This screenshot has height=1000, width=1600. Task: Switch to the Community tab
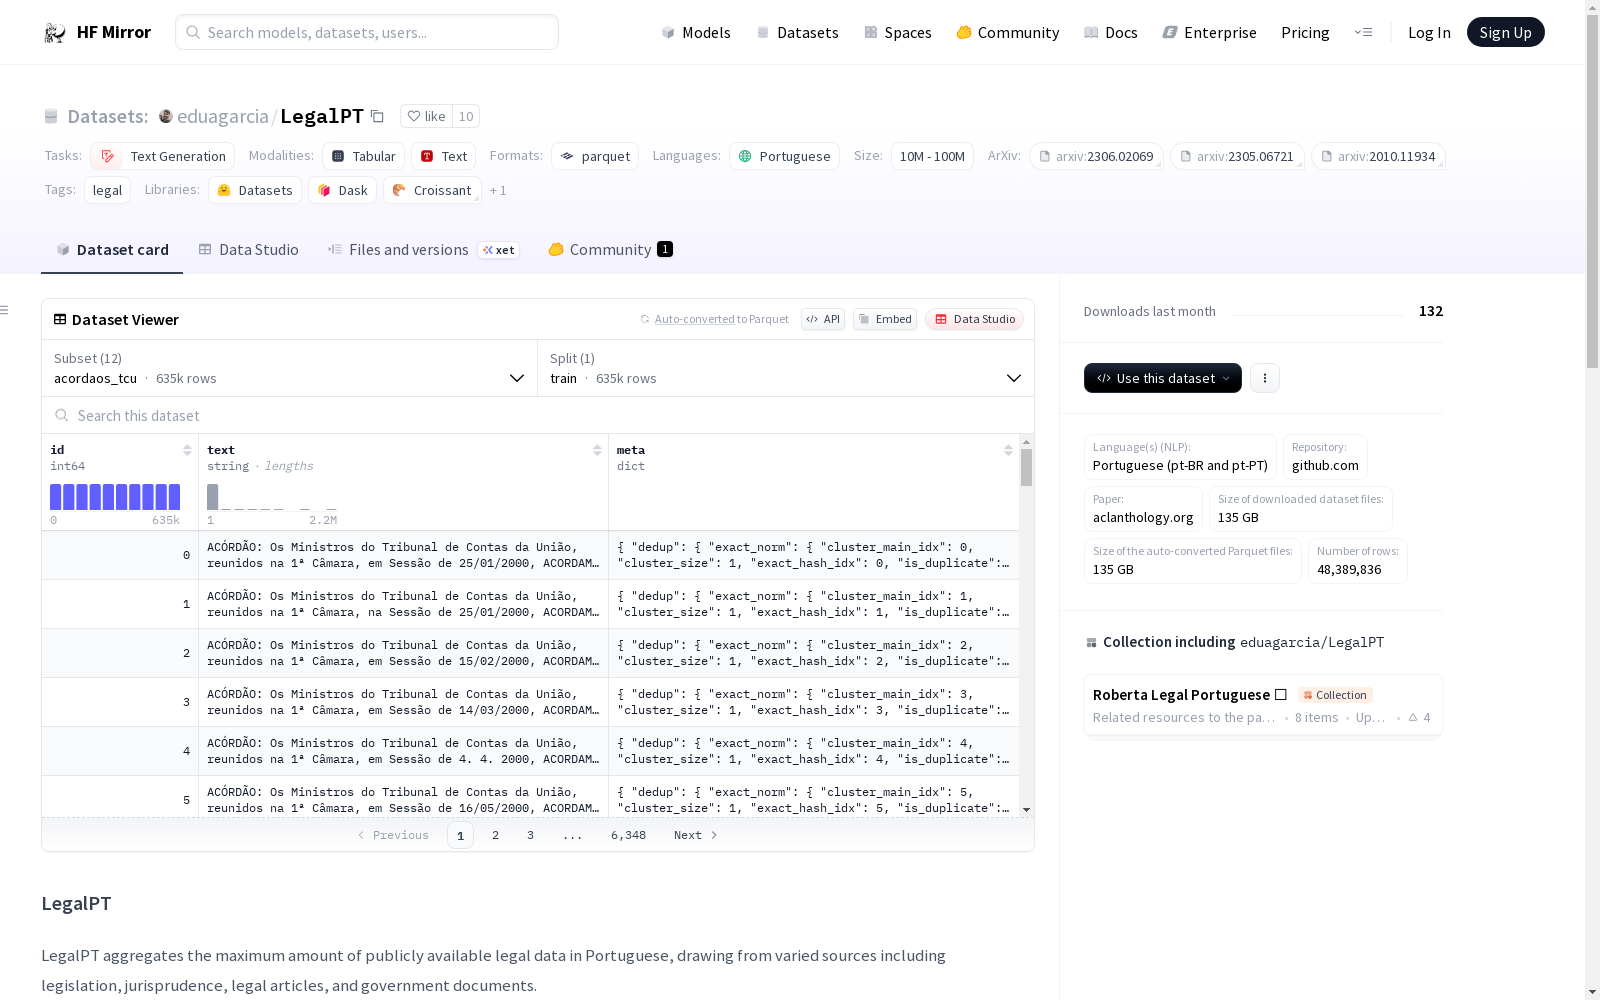610,250
